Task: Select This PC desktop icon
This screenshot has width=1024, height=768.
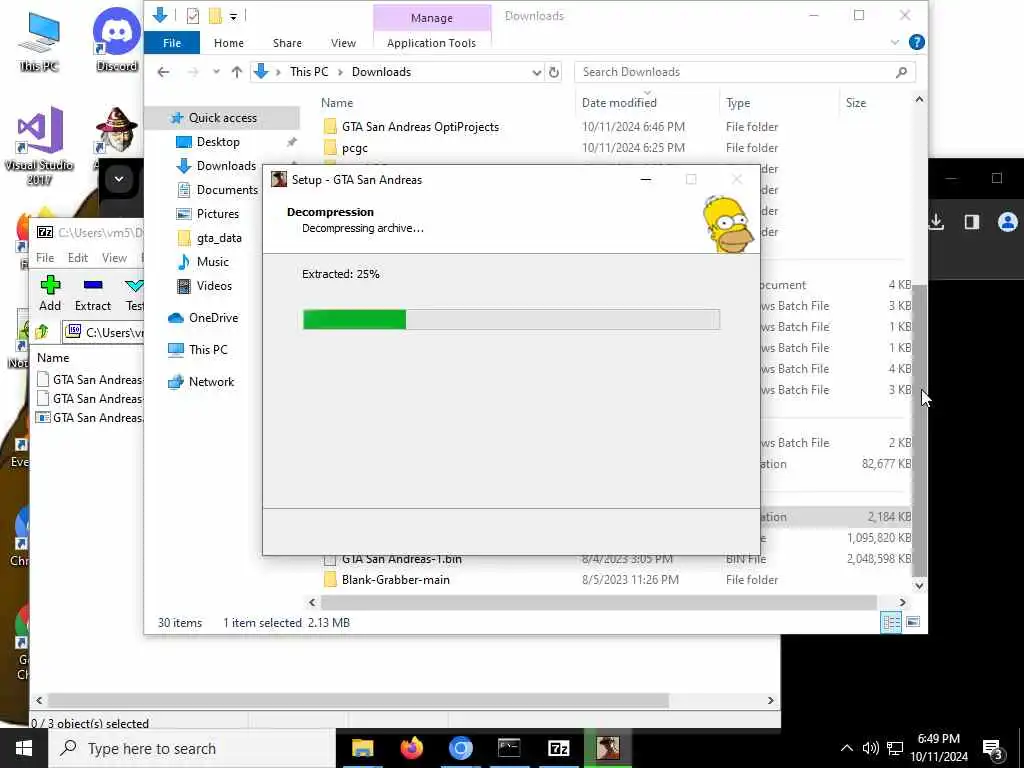Action: click(39, 40)
